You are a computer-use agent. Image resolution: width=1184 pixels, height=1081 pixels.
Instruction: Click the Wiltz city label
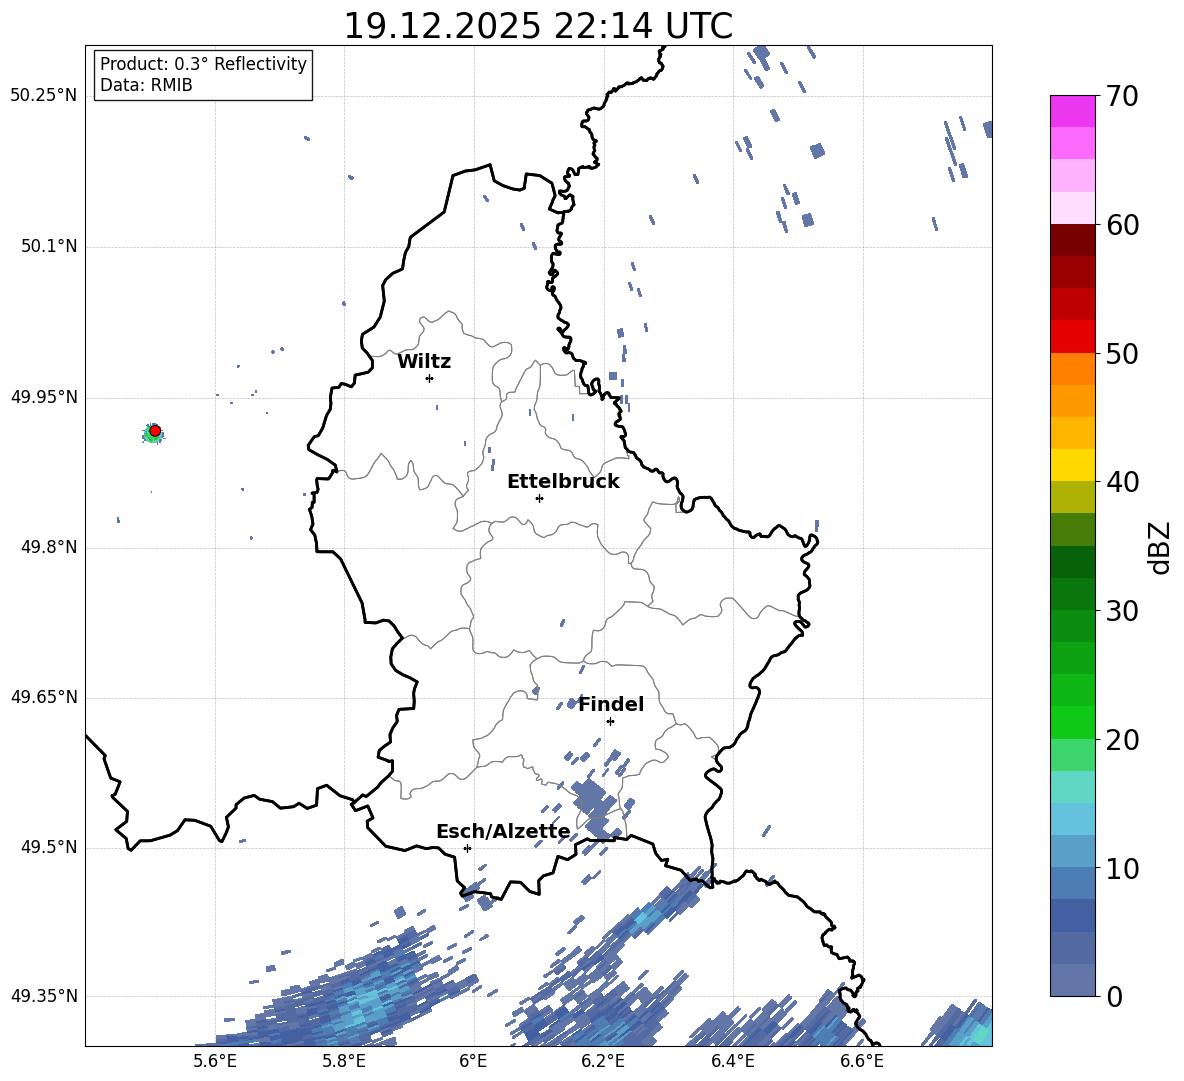424,362
